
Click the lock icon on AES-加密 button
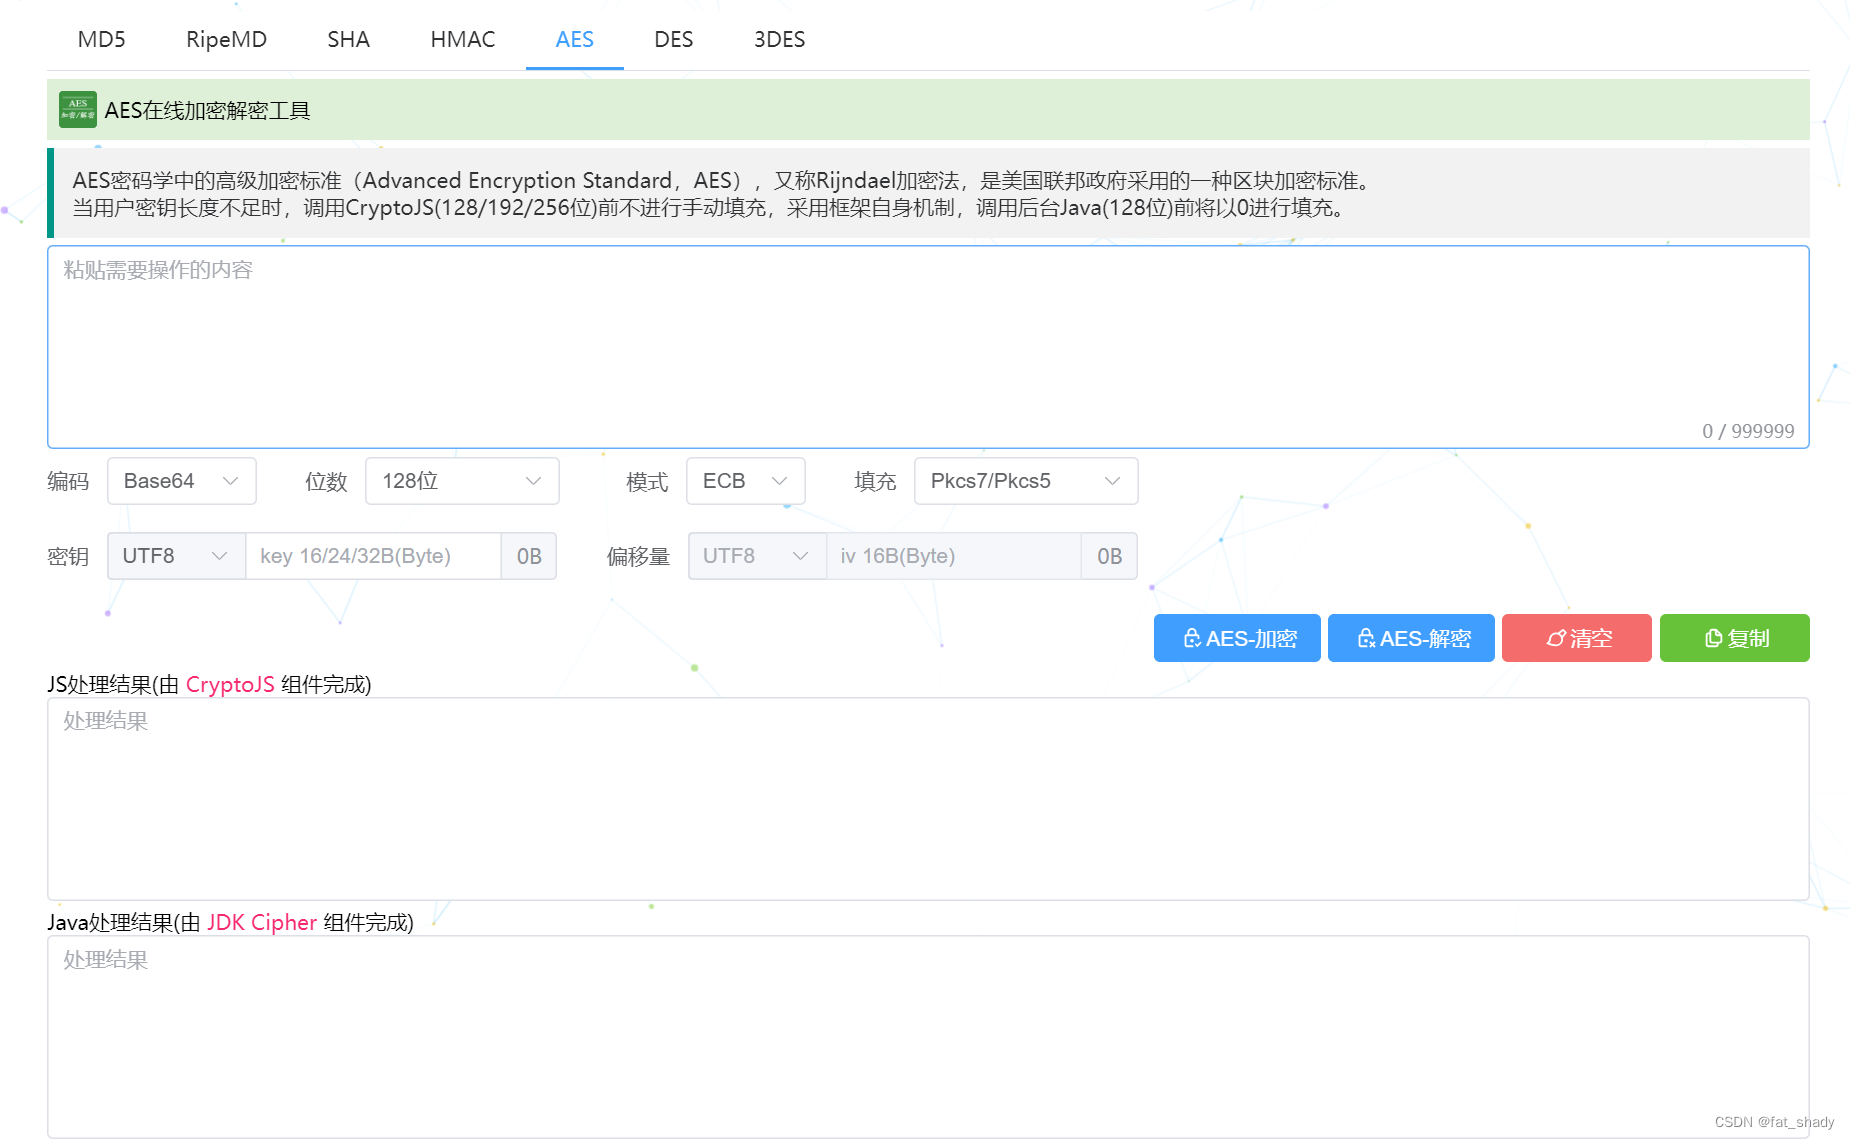(x=1192, y=638)
